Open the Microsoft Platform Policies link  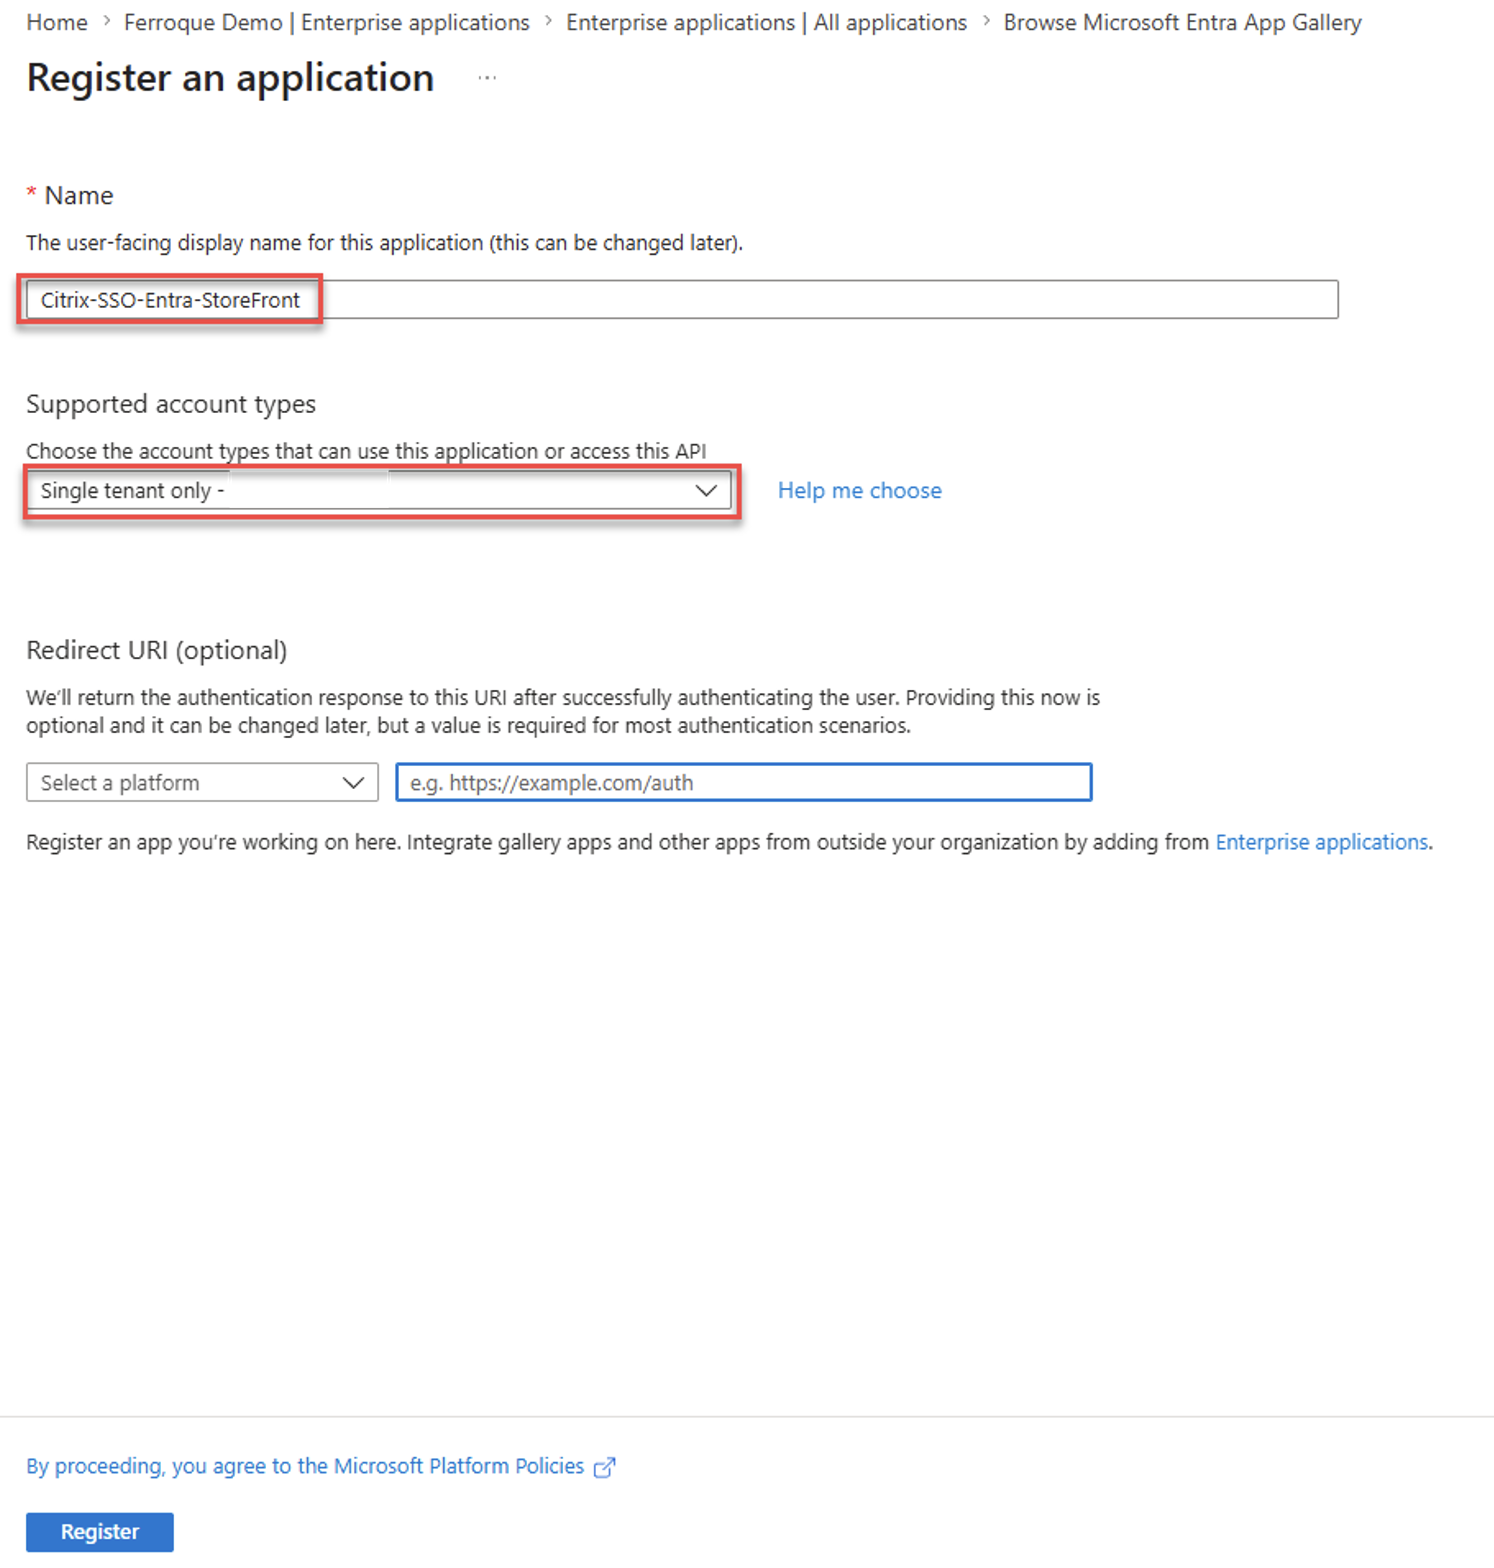click(305, 1466)
